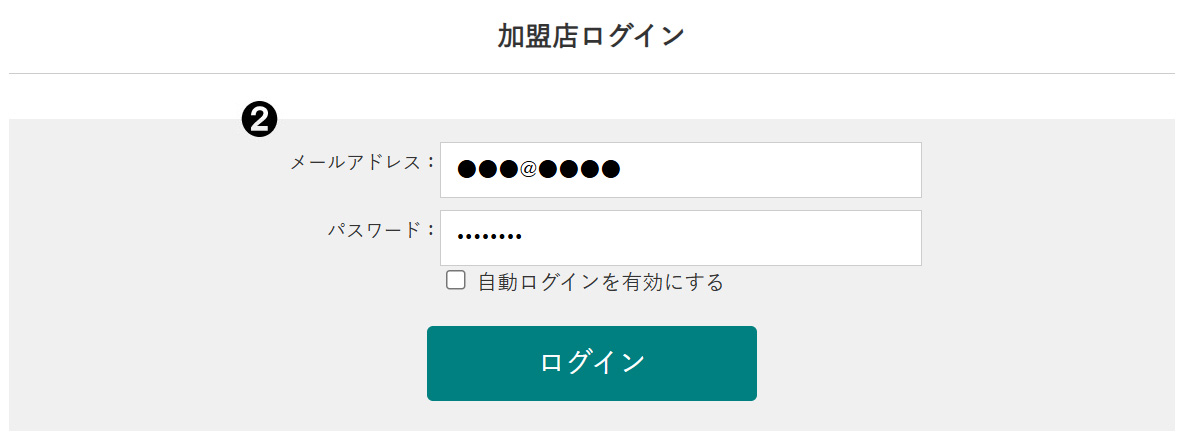Click the @ symbol in the email field
The image size is (1180, 438).
point(529,169)
